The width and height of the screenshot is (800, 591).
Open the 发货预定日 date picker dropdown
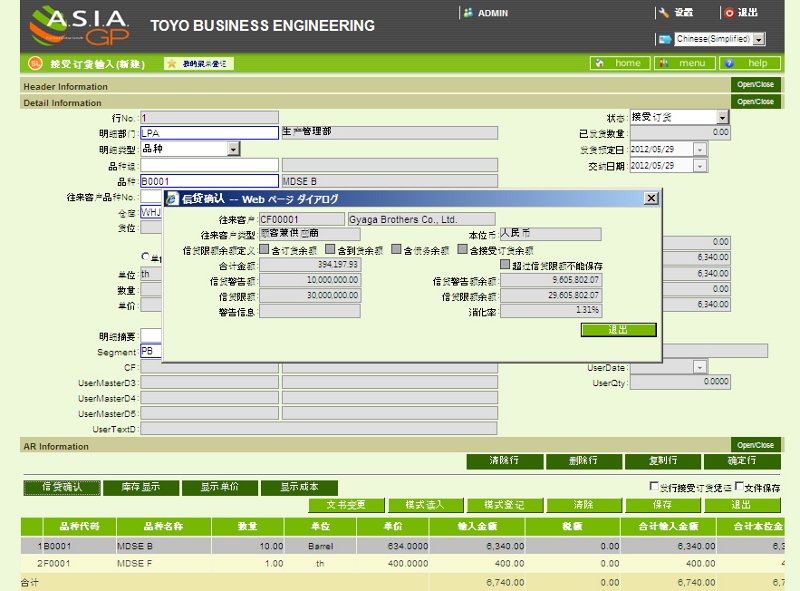click(700, 150)
